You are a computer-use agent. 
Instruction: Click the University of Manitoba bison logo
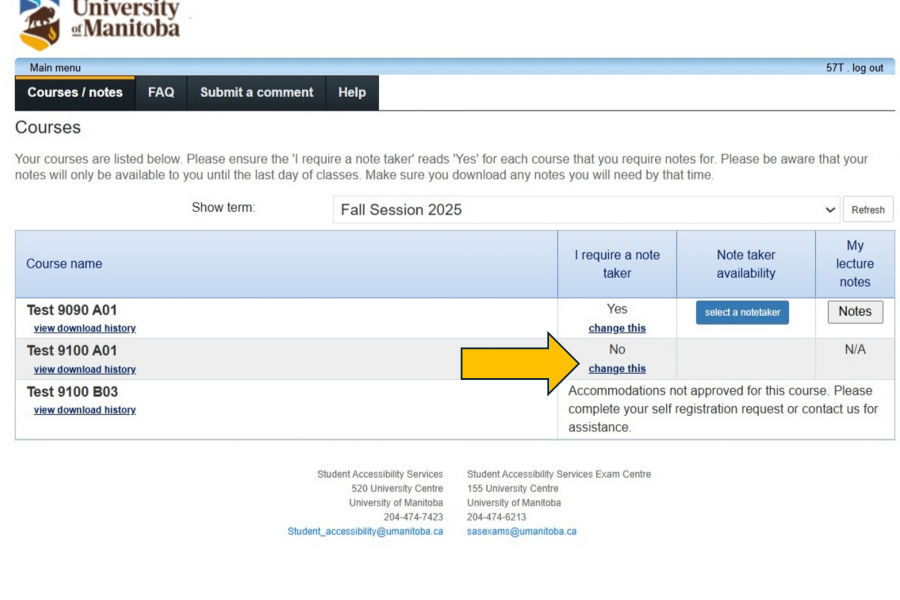pyautogui.click(x=40, y=25)
